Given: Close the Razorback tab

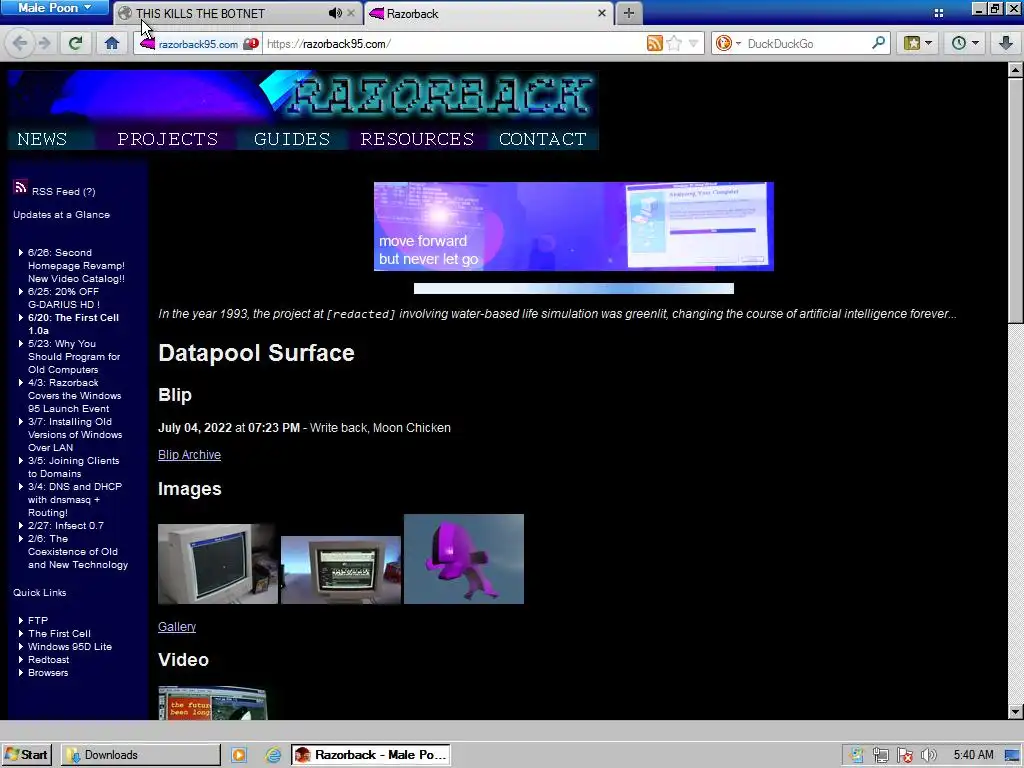Looking at the screenshot, I should pyautogui.click(x=601, y=13).
